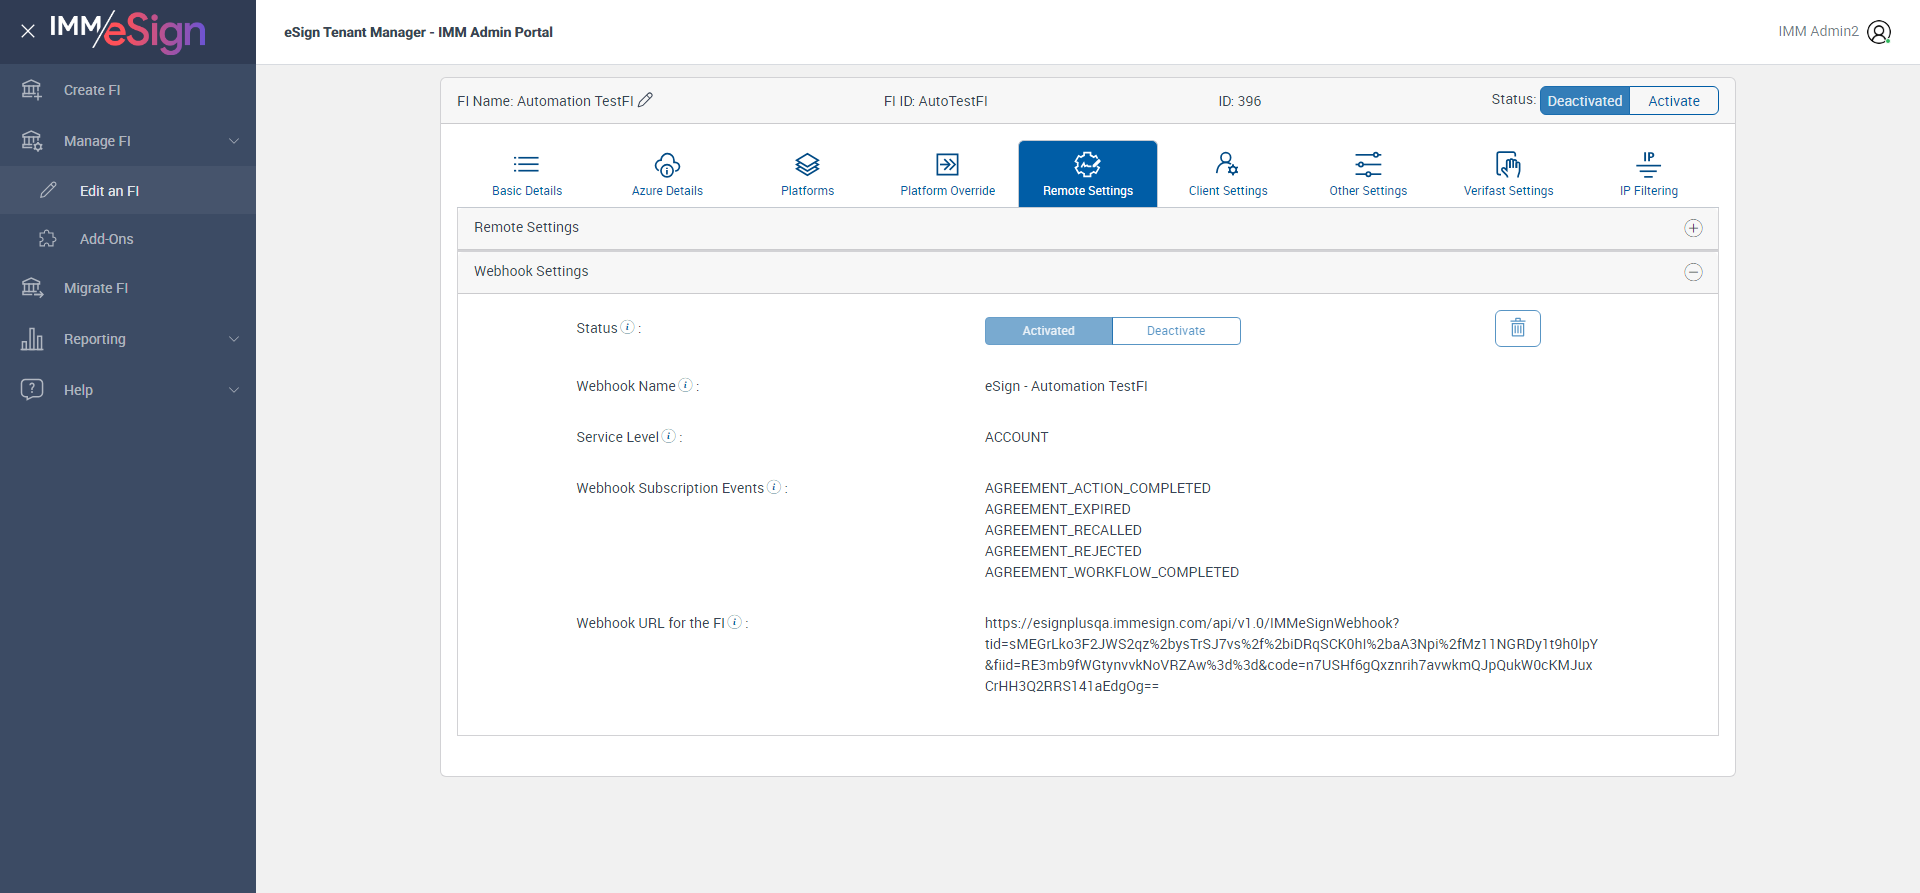
Task: Show info tooltip for Status
Action: (x=628, y=327)
